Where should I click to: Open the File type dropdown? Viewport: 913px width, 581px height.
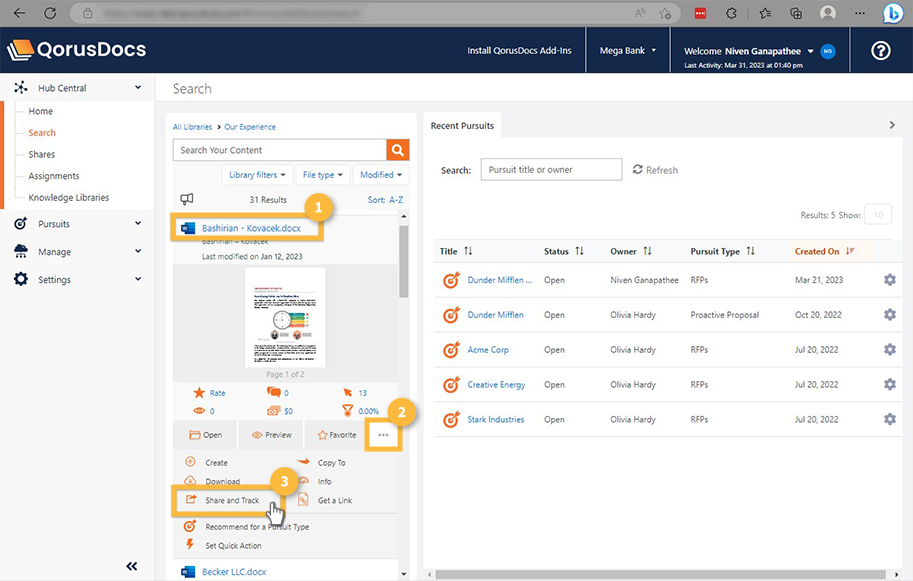323,175
